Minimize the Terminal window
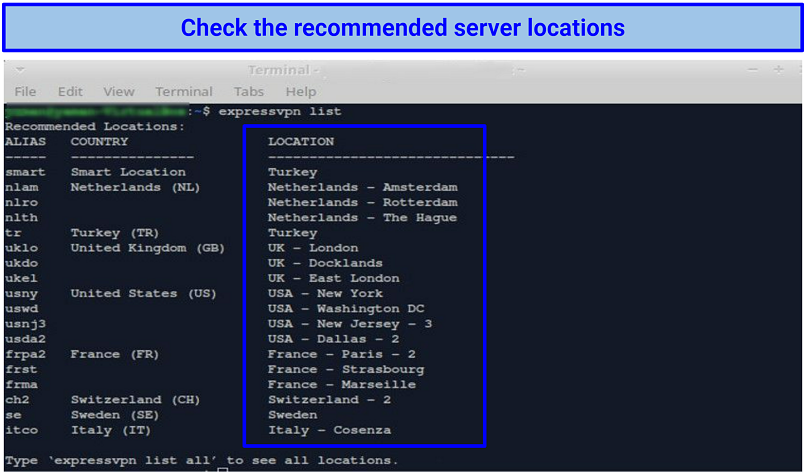Viewport: 806px width, 475px height. tap(753, 69)
